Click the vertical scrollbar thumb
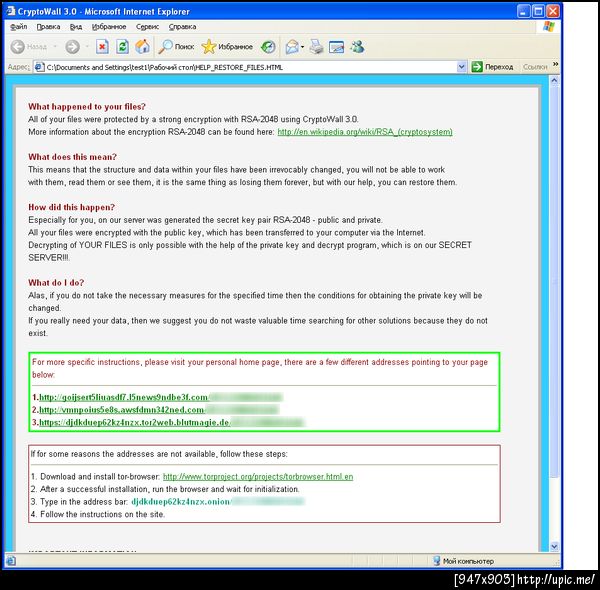 (x=554, y=281)
